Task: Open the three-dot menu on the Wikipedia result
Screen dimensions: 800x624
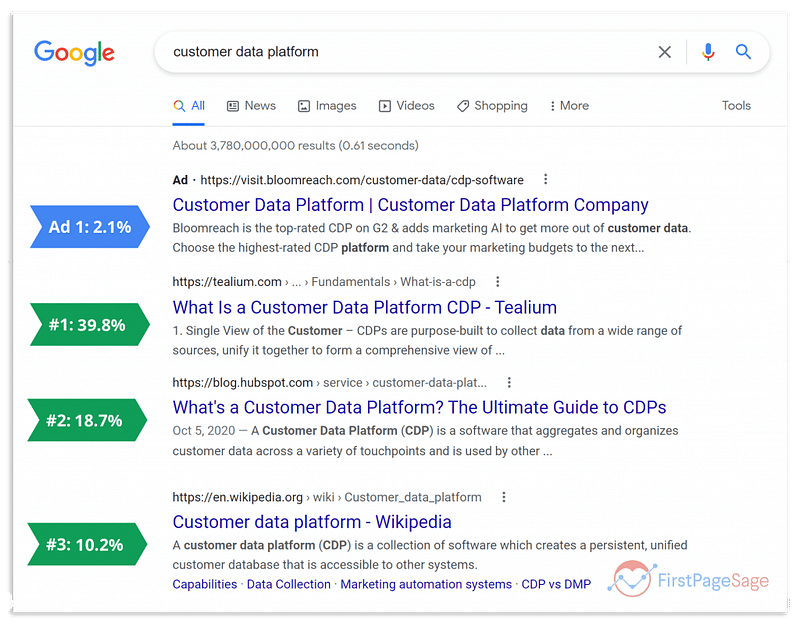Action: (x=504, y=496)
